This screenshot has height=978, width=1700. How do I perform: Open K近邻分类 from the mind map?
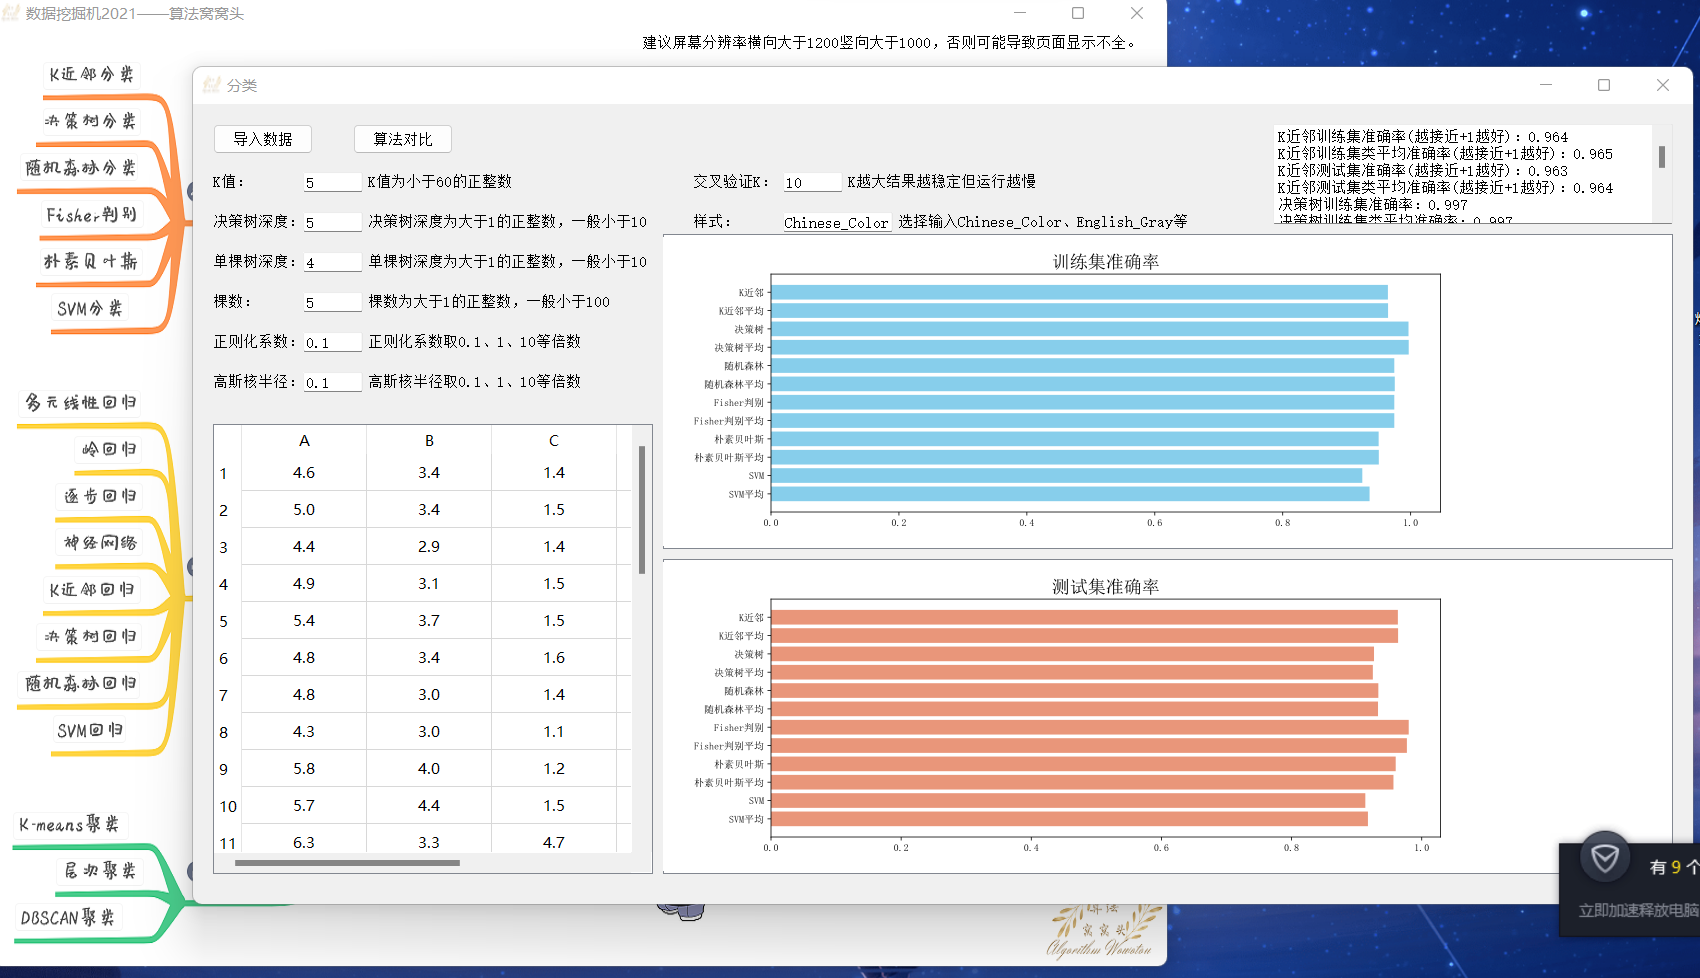tap(91, 74)
